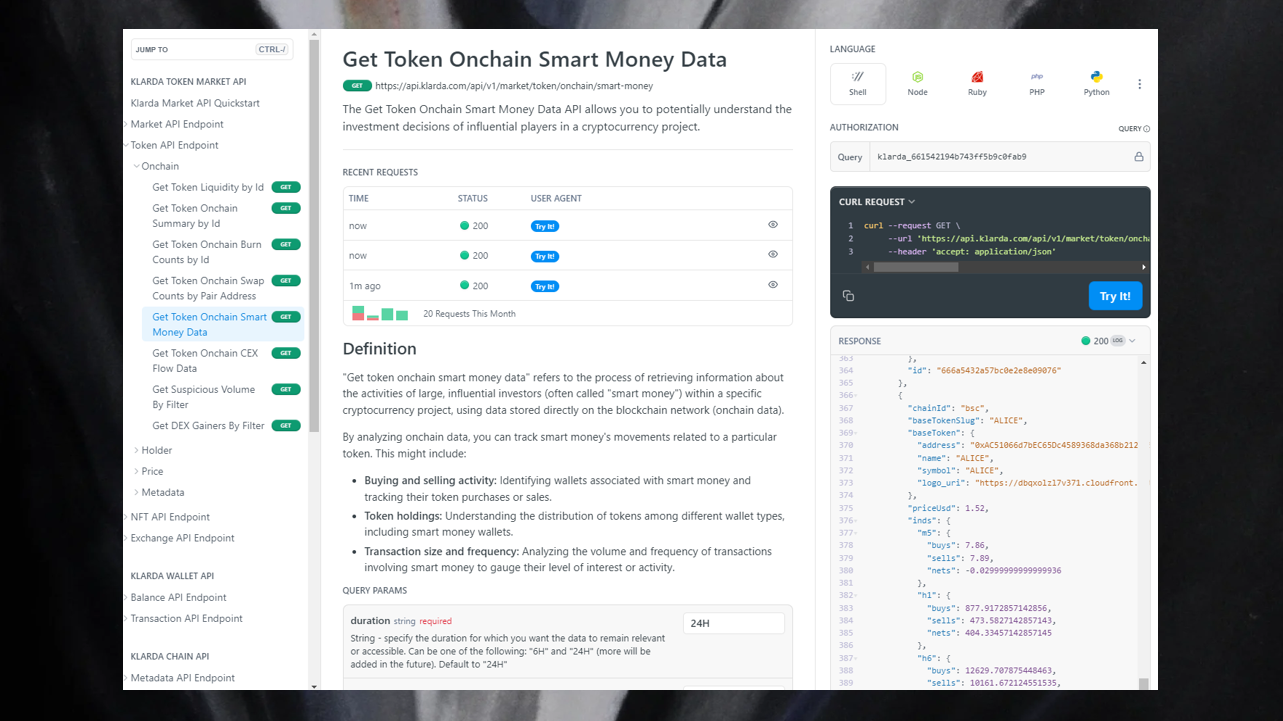Screen dimensions: 1283x721
Task: Click the sidebar vertical scrollbar
Action: 314,235
